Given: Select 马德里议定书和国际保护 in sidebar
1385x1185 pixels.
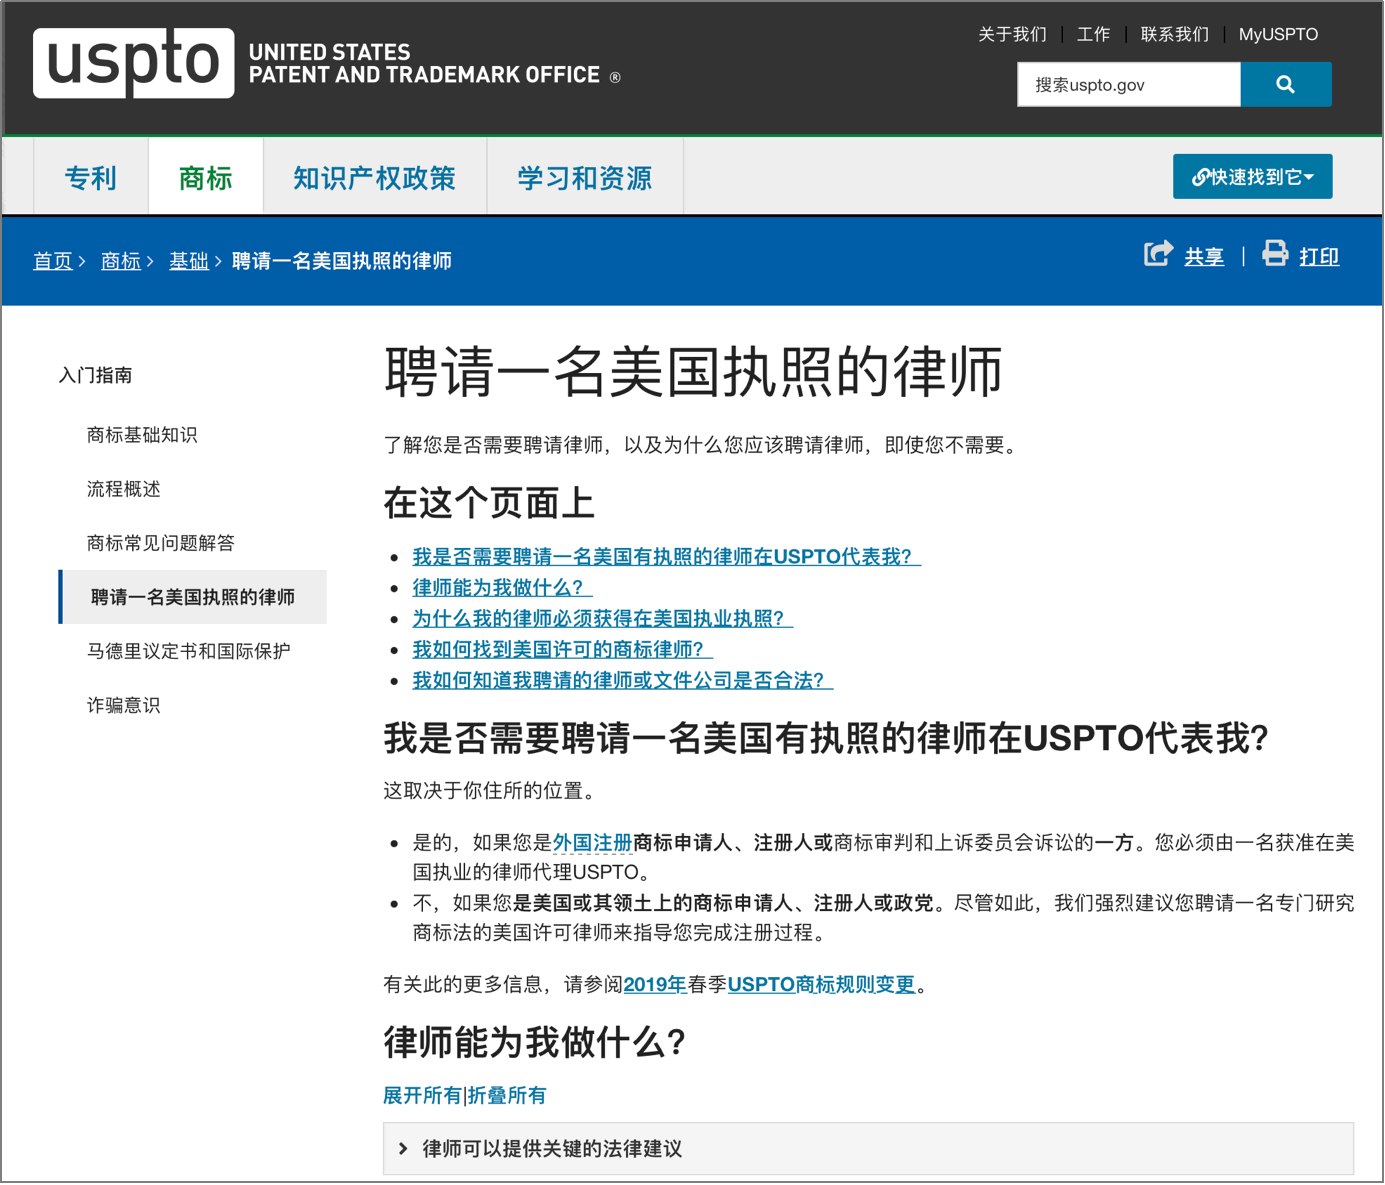Looking at the screenshot, I should (188, 651).
